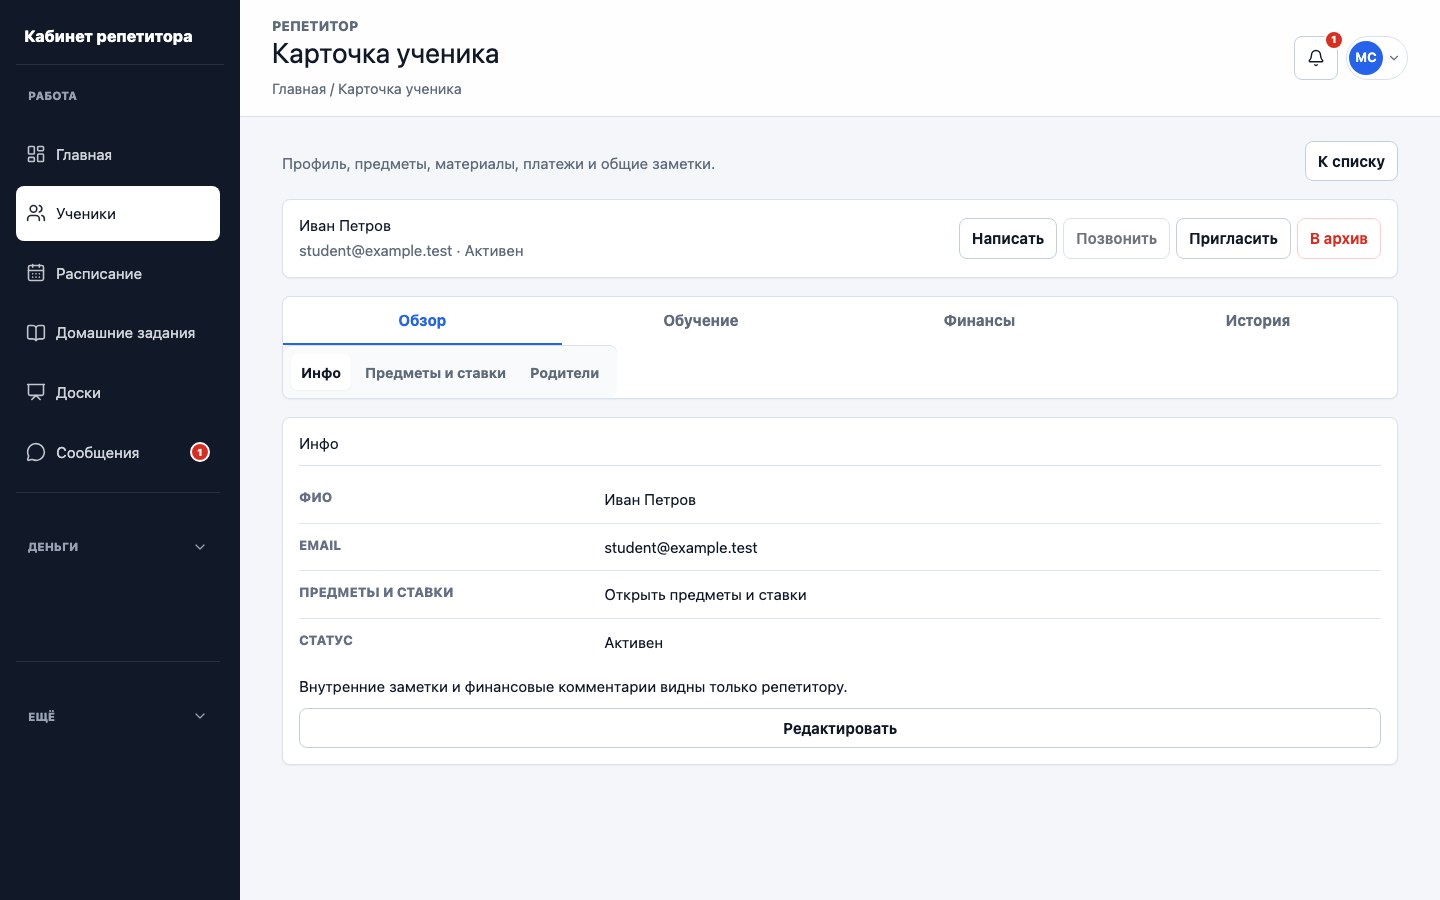Click the internal notes visibility notice text
Viewport: 1440px width, 900px height.
tap(573, 687)
